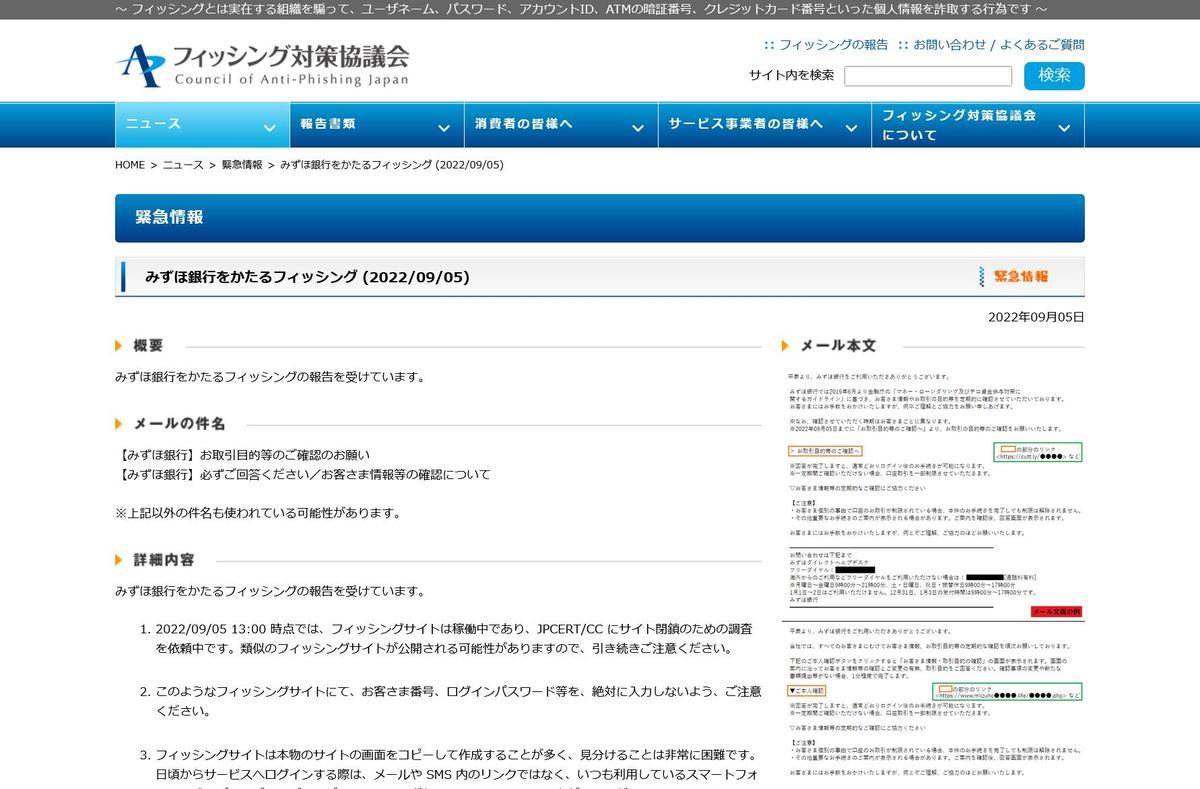The image size is (1200, 789).
Task: Click the 詳細内容 heading arrow icon
Action: (x=120, y=560)
